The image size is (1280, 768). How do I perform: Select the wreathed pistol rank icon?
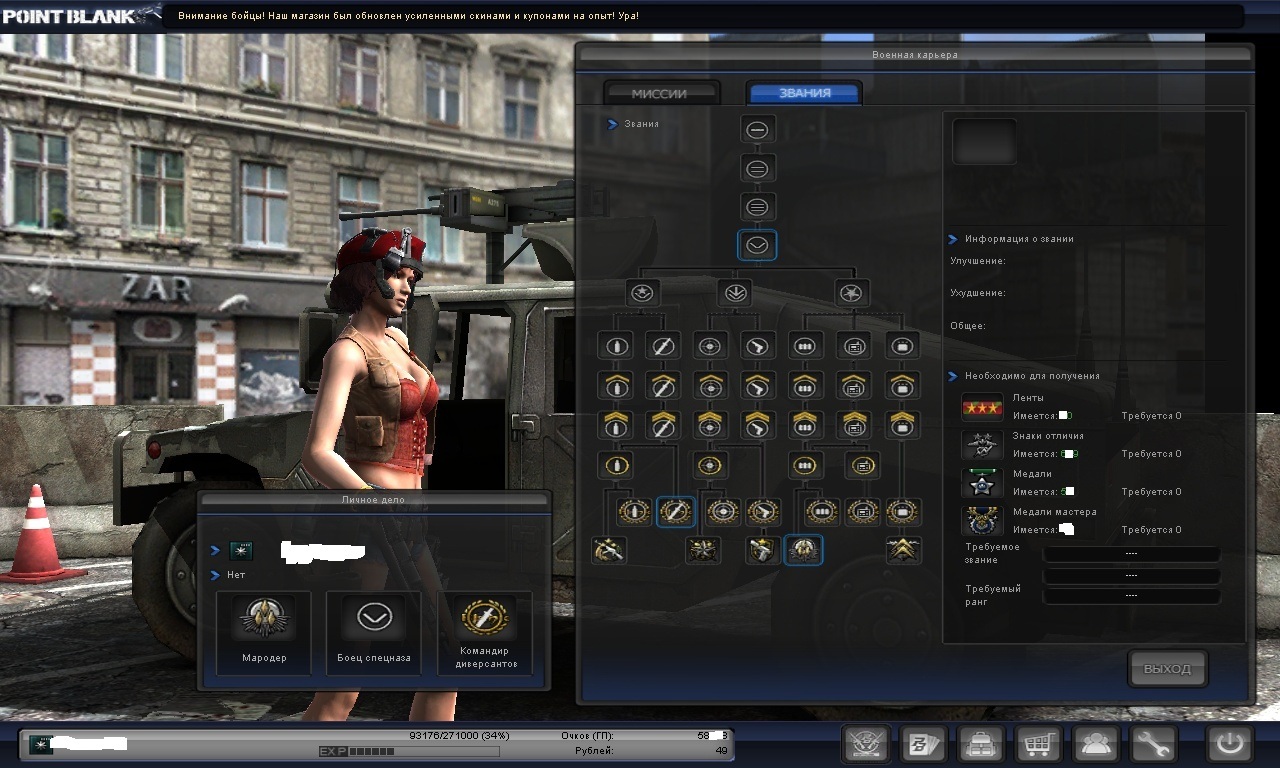(x=763, y=512)
